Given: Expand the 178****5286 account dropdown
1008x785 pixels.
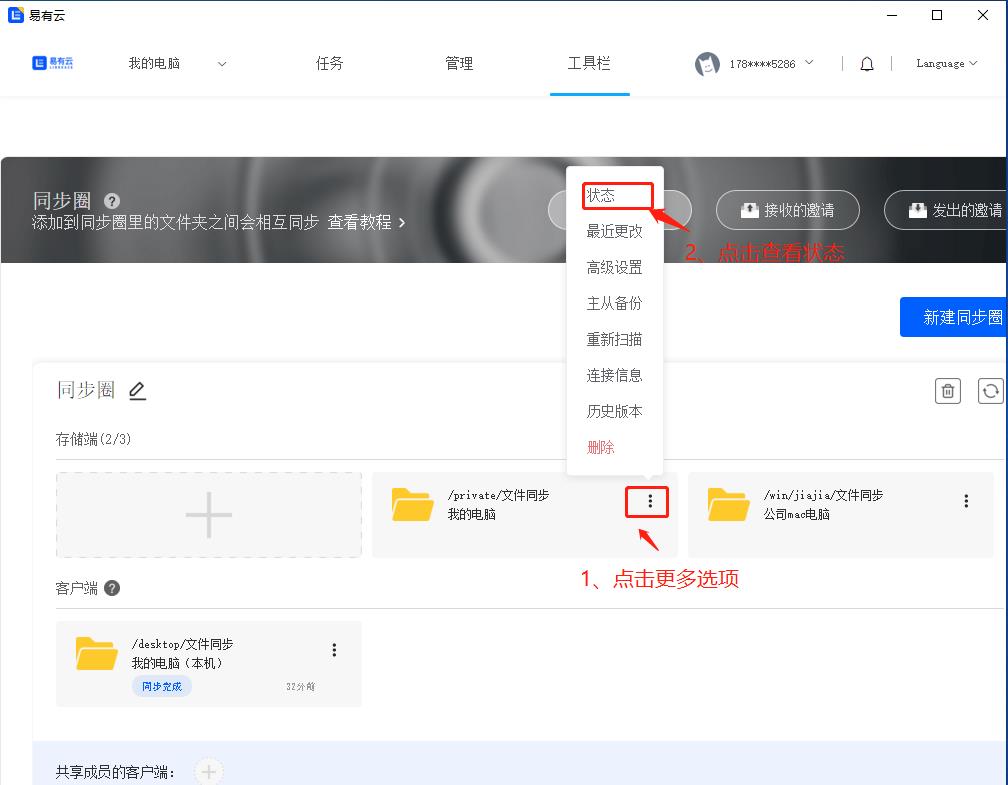Looking at the screenshot, I should point(809,62).
